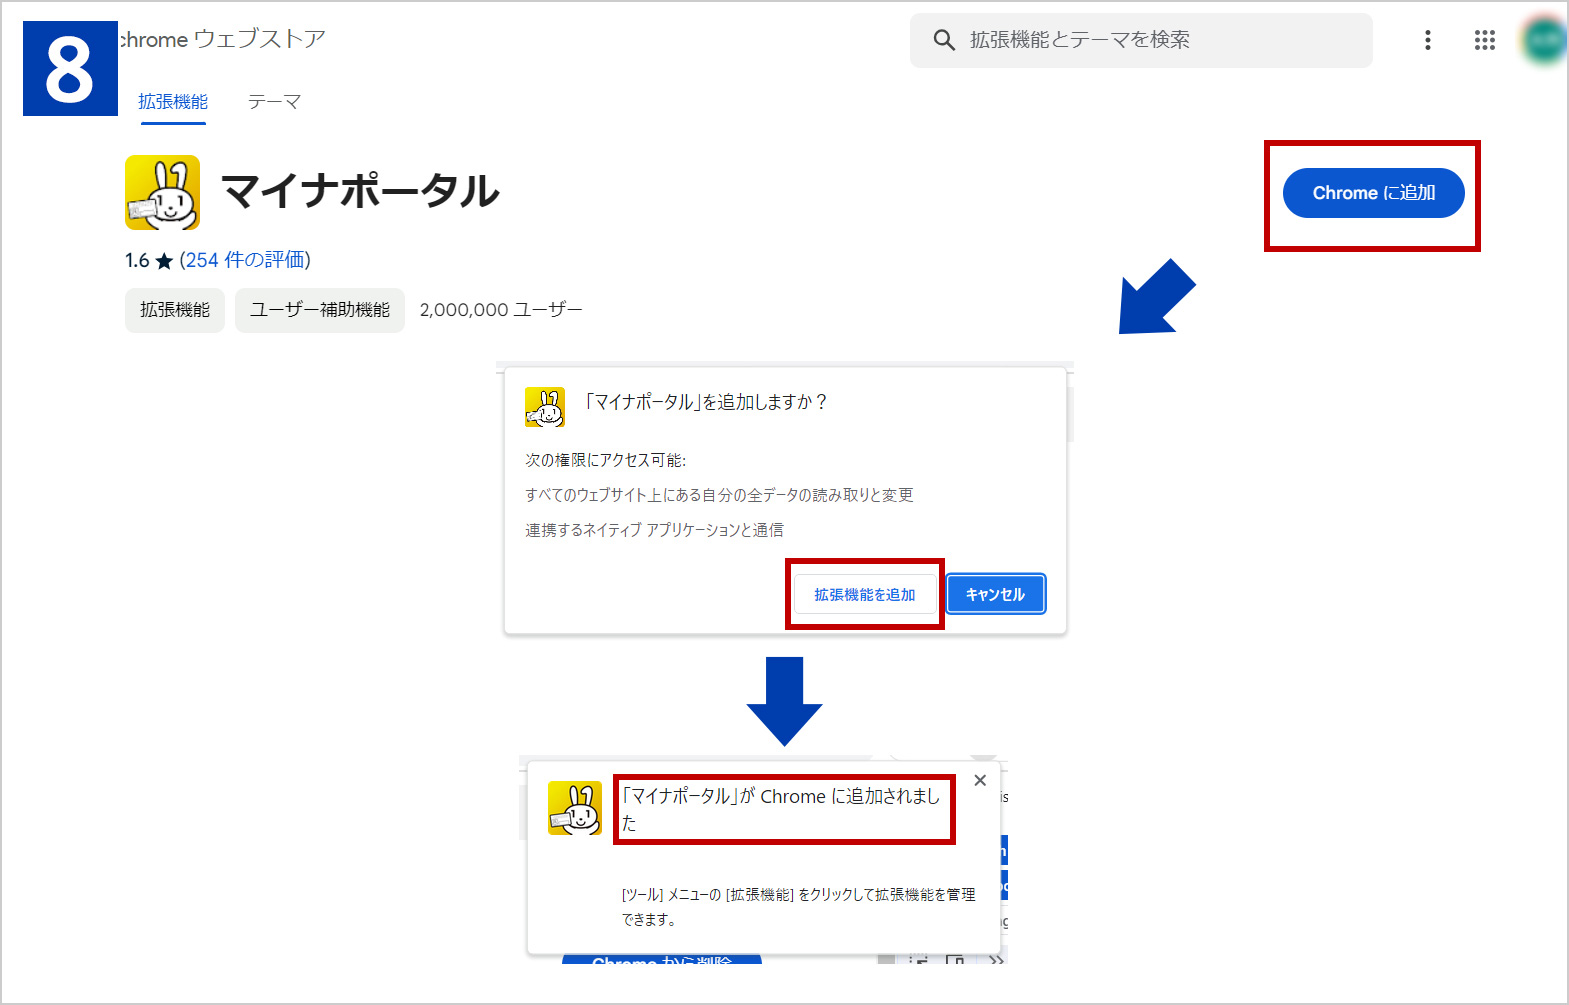The width and height of the screenshot is (1569, 1005).
Task: Open the 254 件の評価 reviews link
Action: pos(245,260)
